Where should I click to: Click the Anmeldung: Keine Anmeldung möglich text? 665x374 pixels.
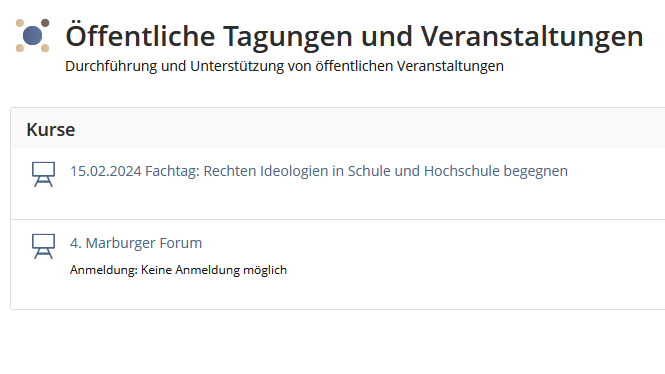[178, 270]
